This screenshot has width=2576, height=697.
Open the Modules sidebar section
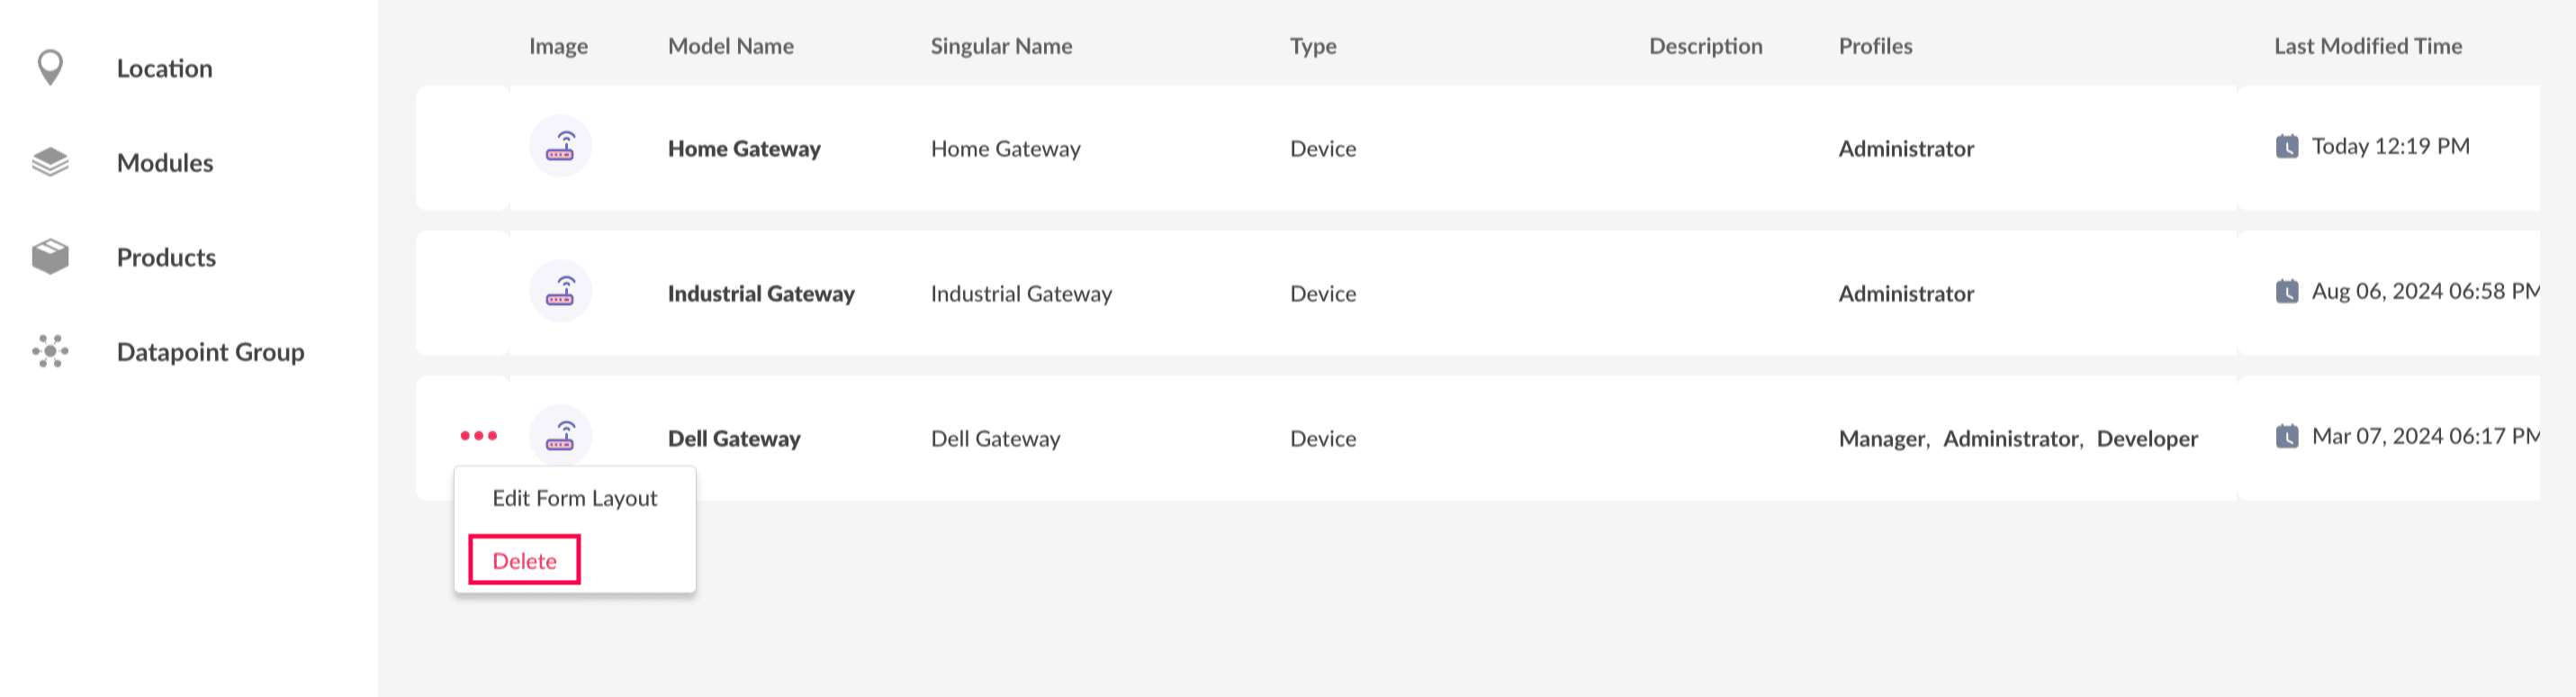165,163
